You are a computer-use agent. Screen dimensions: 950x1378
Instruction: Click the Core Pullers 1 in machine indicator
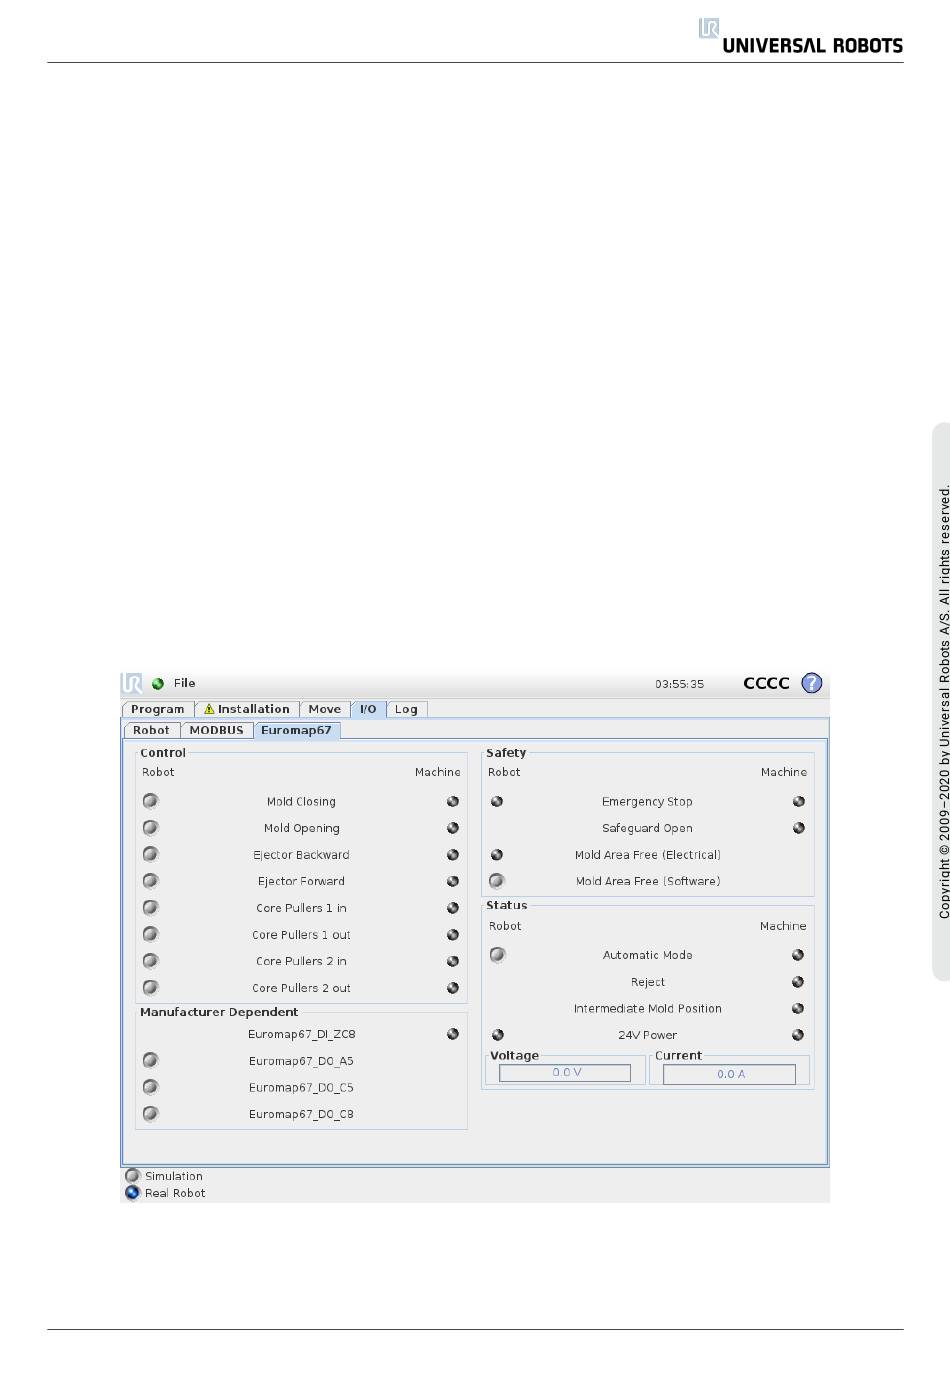453,908
